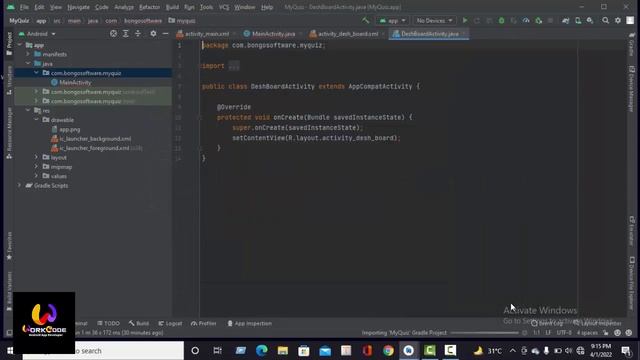640x360 pixels.
Task: Click the Gradle import progress bar
Action: pyautogui.click(x=484, y=333)
